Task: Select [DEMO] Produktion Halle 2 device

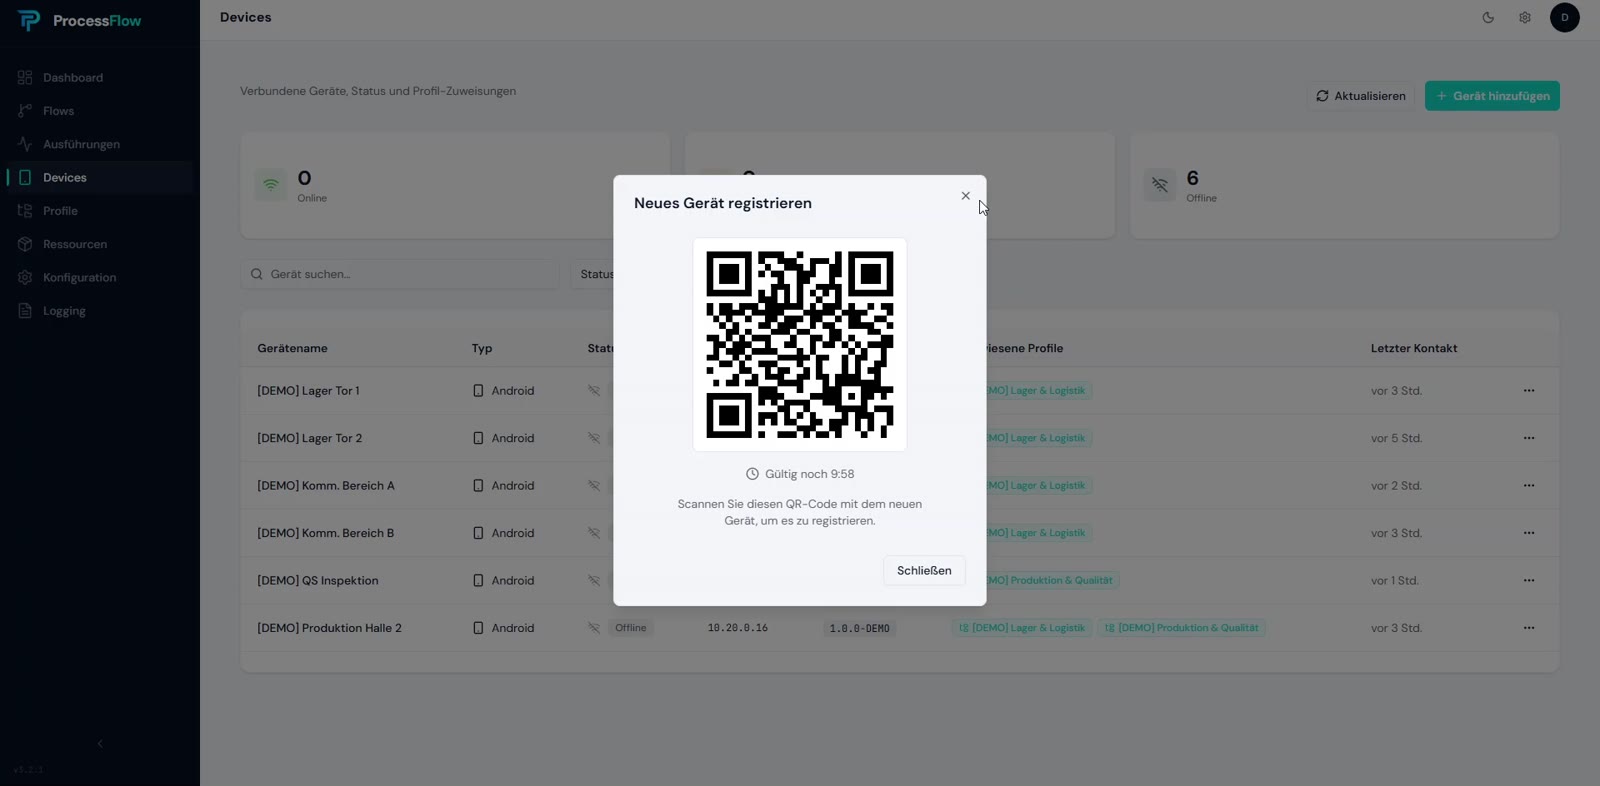Action: [x=329, y=628]
